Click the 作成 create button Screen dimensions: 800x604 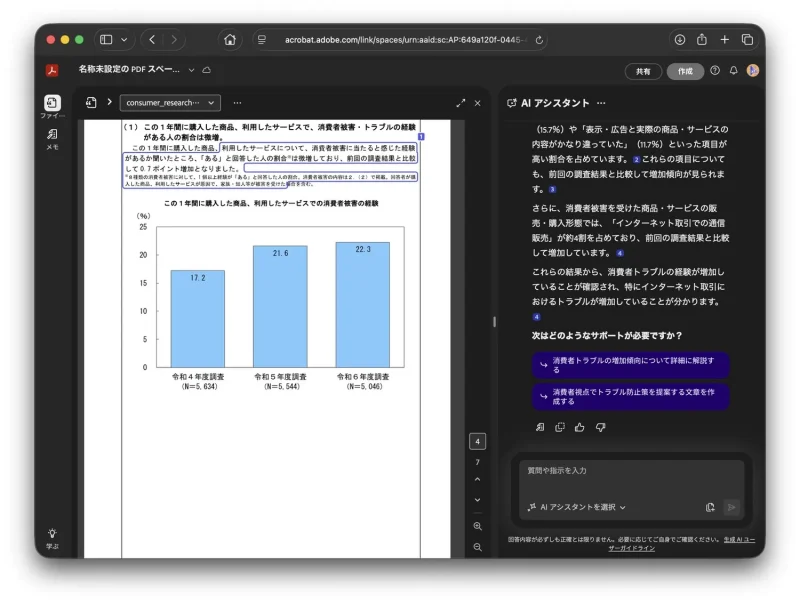(x=685, y=71)
